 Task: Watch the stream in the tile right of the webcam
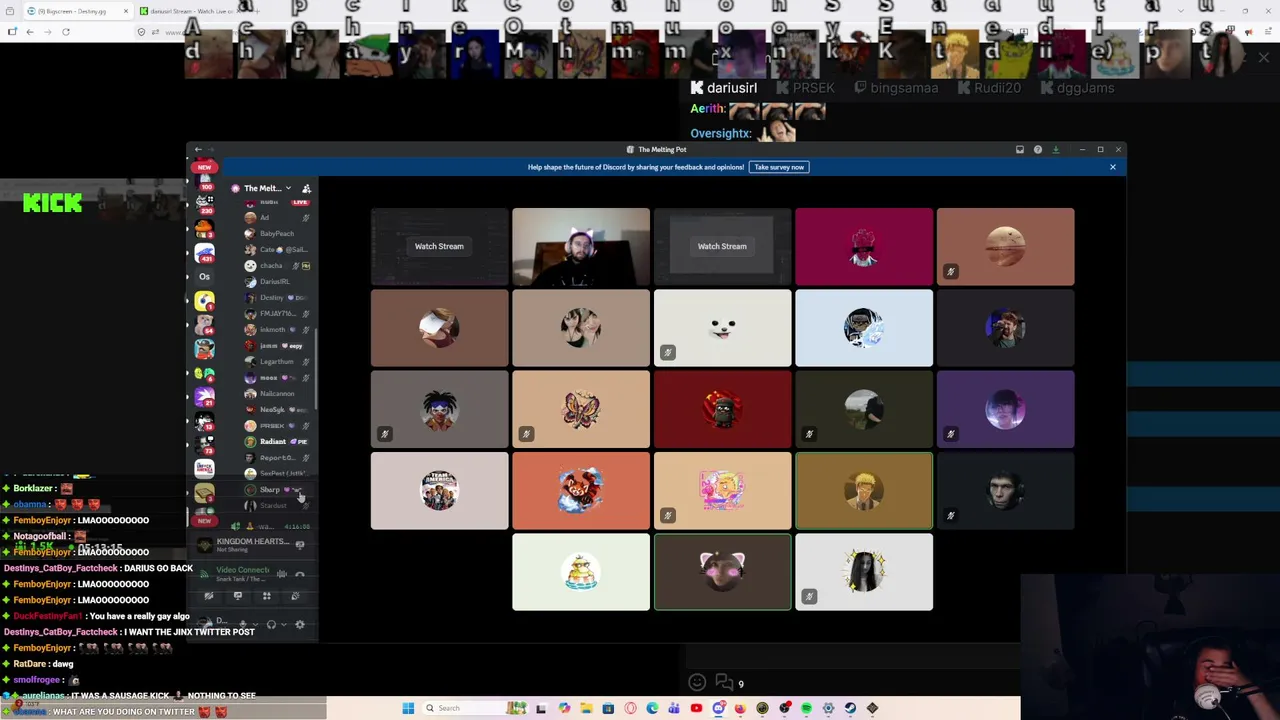722,246
